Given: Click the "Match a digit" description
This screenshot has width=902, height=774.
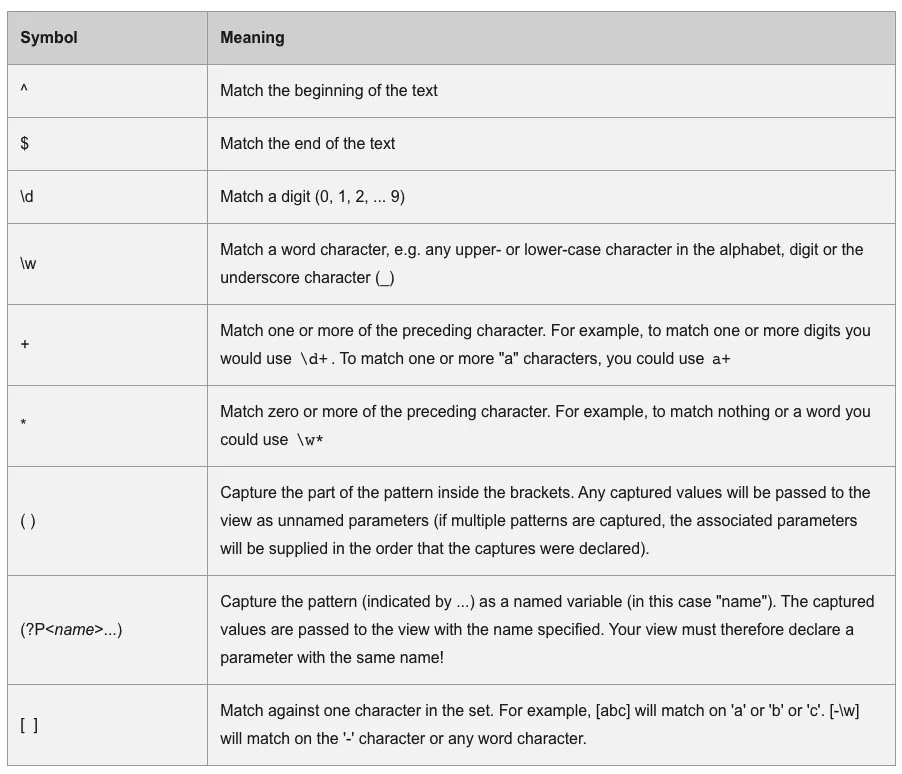Looking at the screenshot, I should coord(312,197).
